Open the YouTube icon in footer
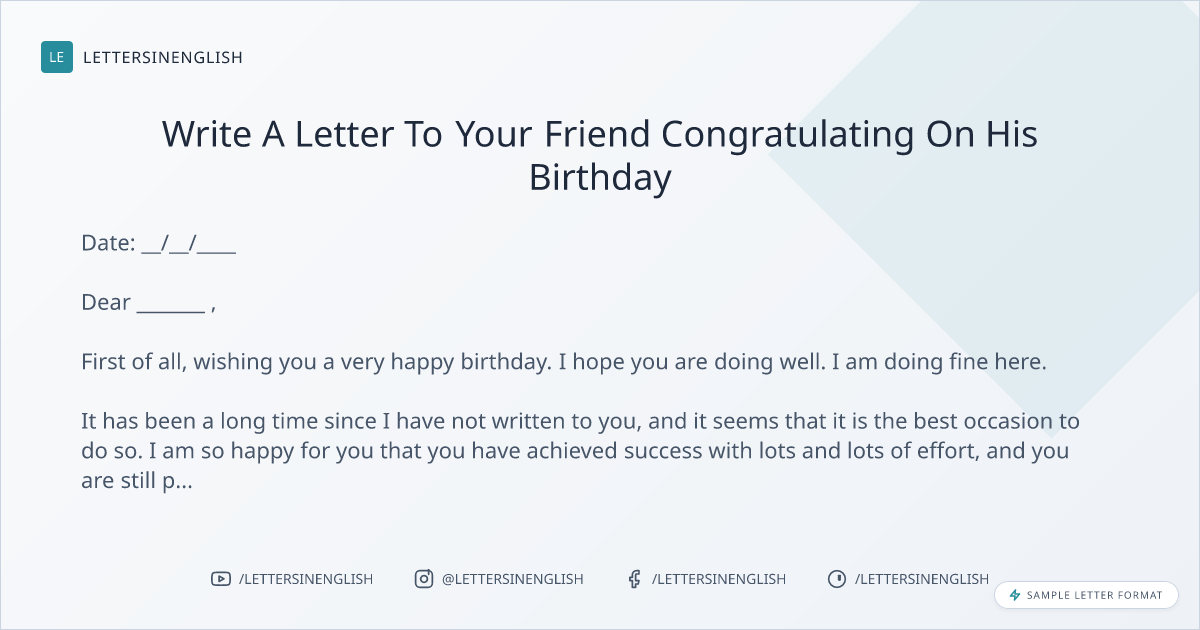The image size is (1200, 630). pyautogui.click(x=220, y=579)
